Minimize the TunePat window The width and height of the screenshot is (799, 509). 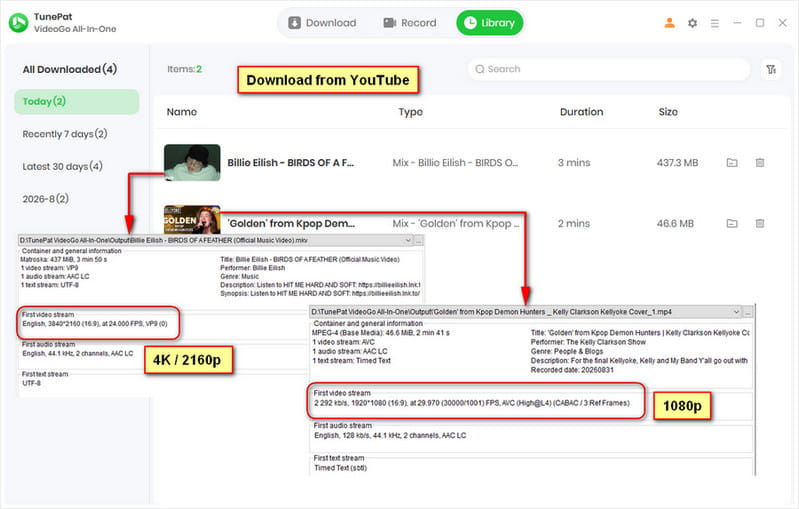click(x=737, y=23)
